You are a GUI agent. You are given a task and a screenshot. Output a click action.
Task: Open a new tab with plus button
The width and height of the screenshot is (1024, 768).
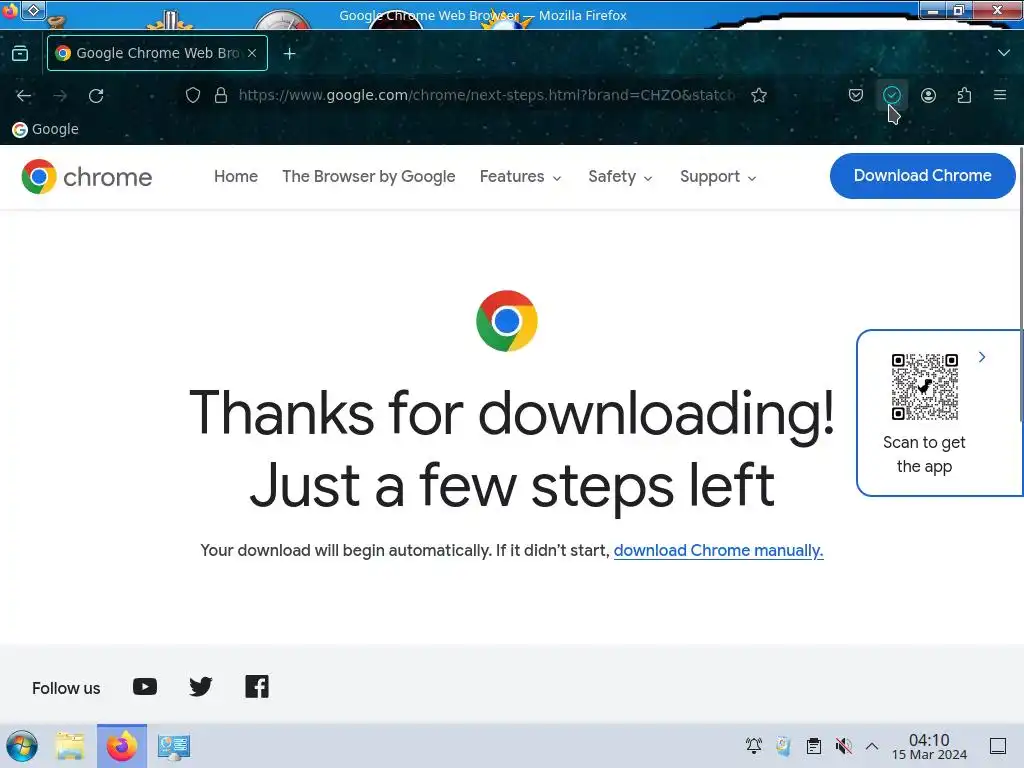(289, 54)
